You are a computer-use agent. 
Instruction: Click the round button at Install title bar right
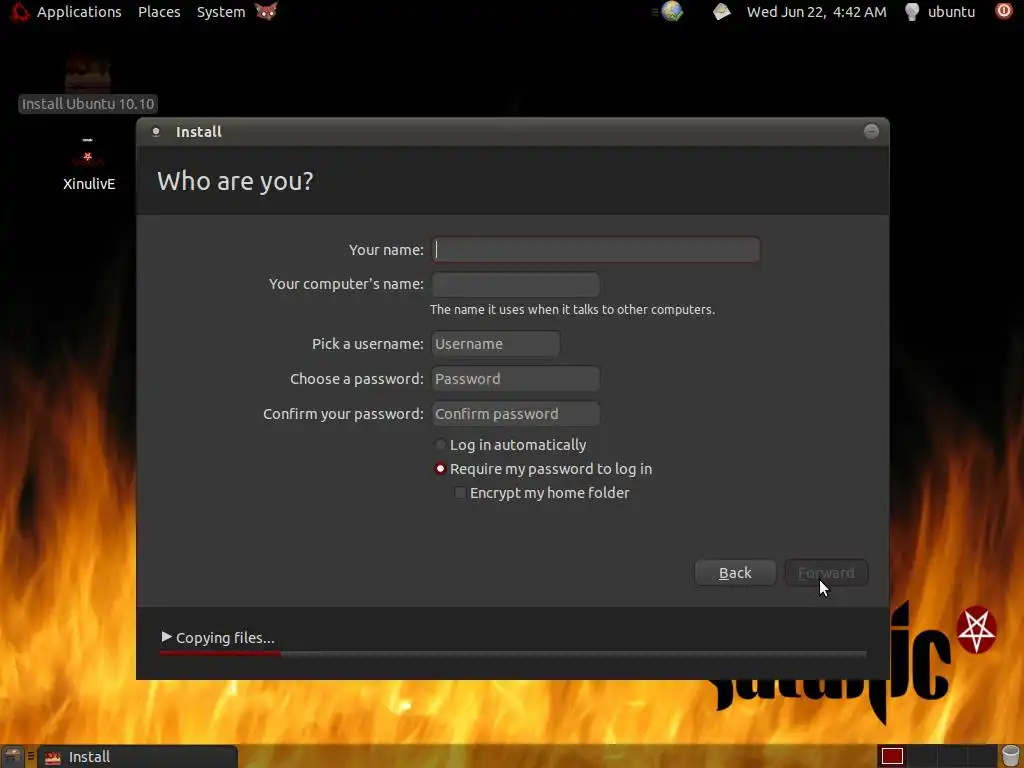(871, 131)
